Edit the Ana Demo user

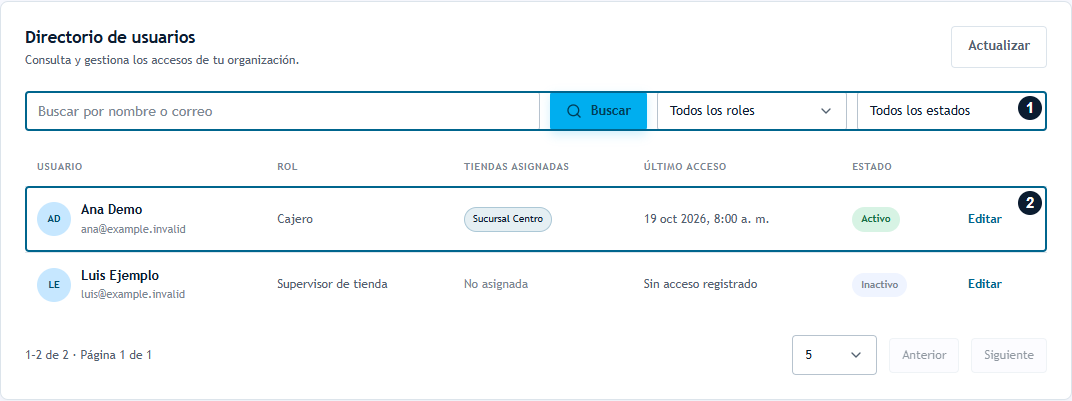click(984, 219)
